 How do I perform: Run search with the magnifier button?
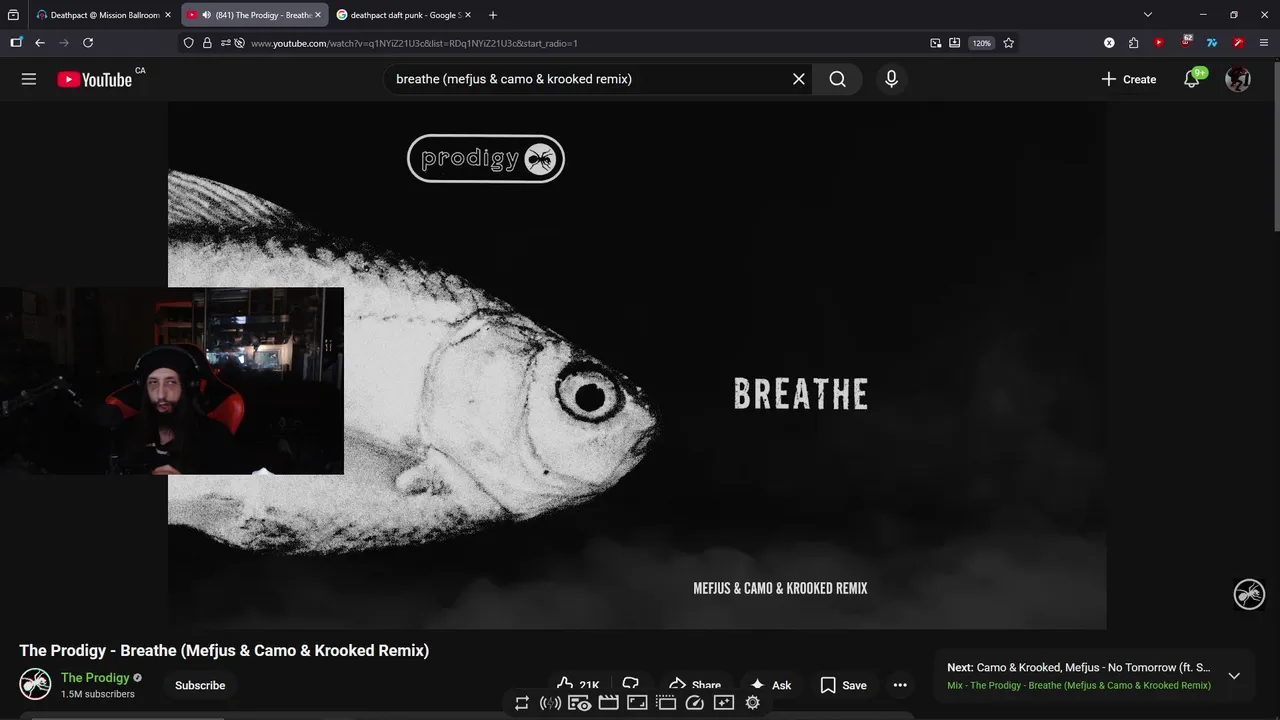tap(838, 79)
